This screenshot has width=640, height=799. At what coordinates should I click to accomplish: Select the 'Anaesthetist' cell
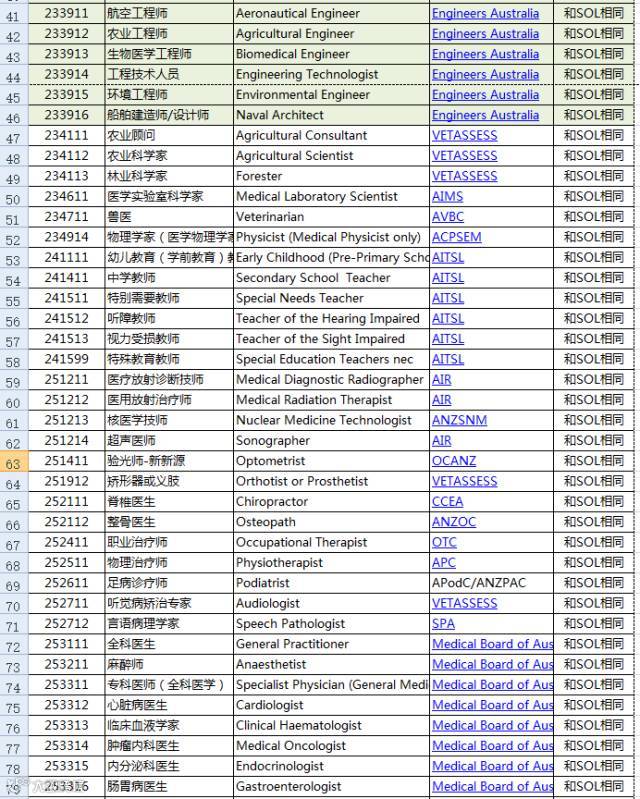coord(331,664)
